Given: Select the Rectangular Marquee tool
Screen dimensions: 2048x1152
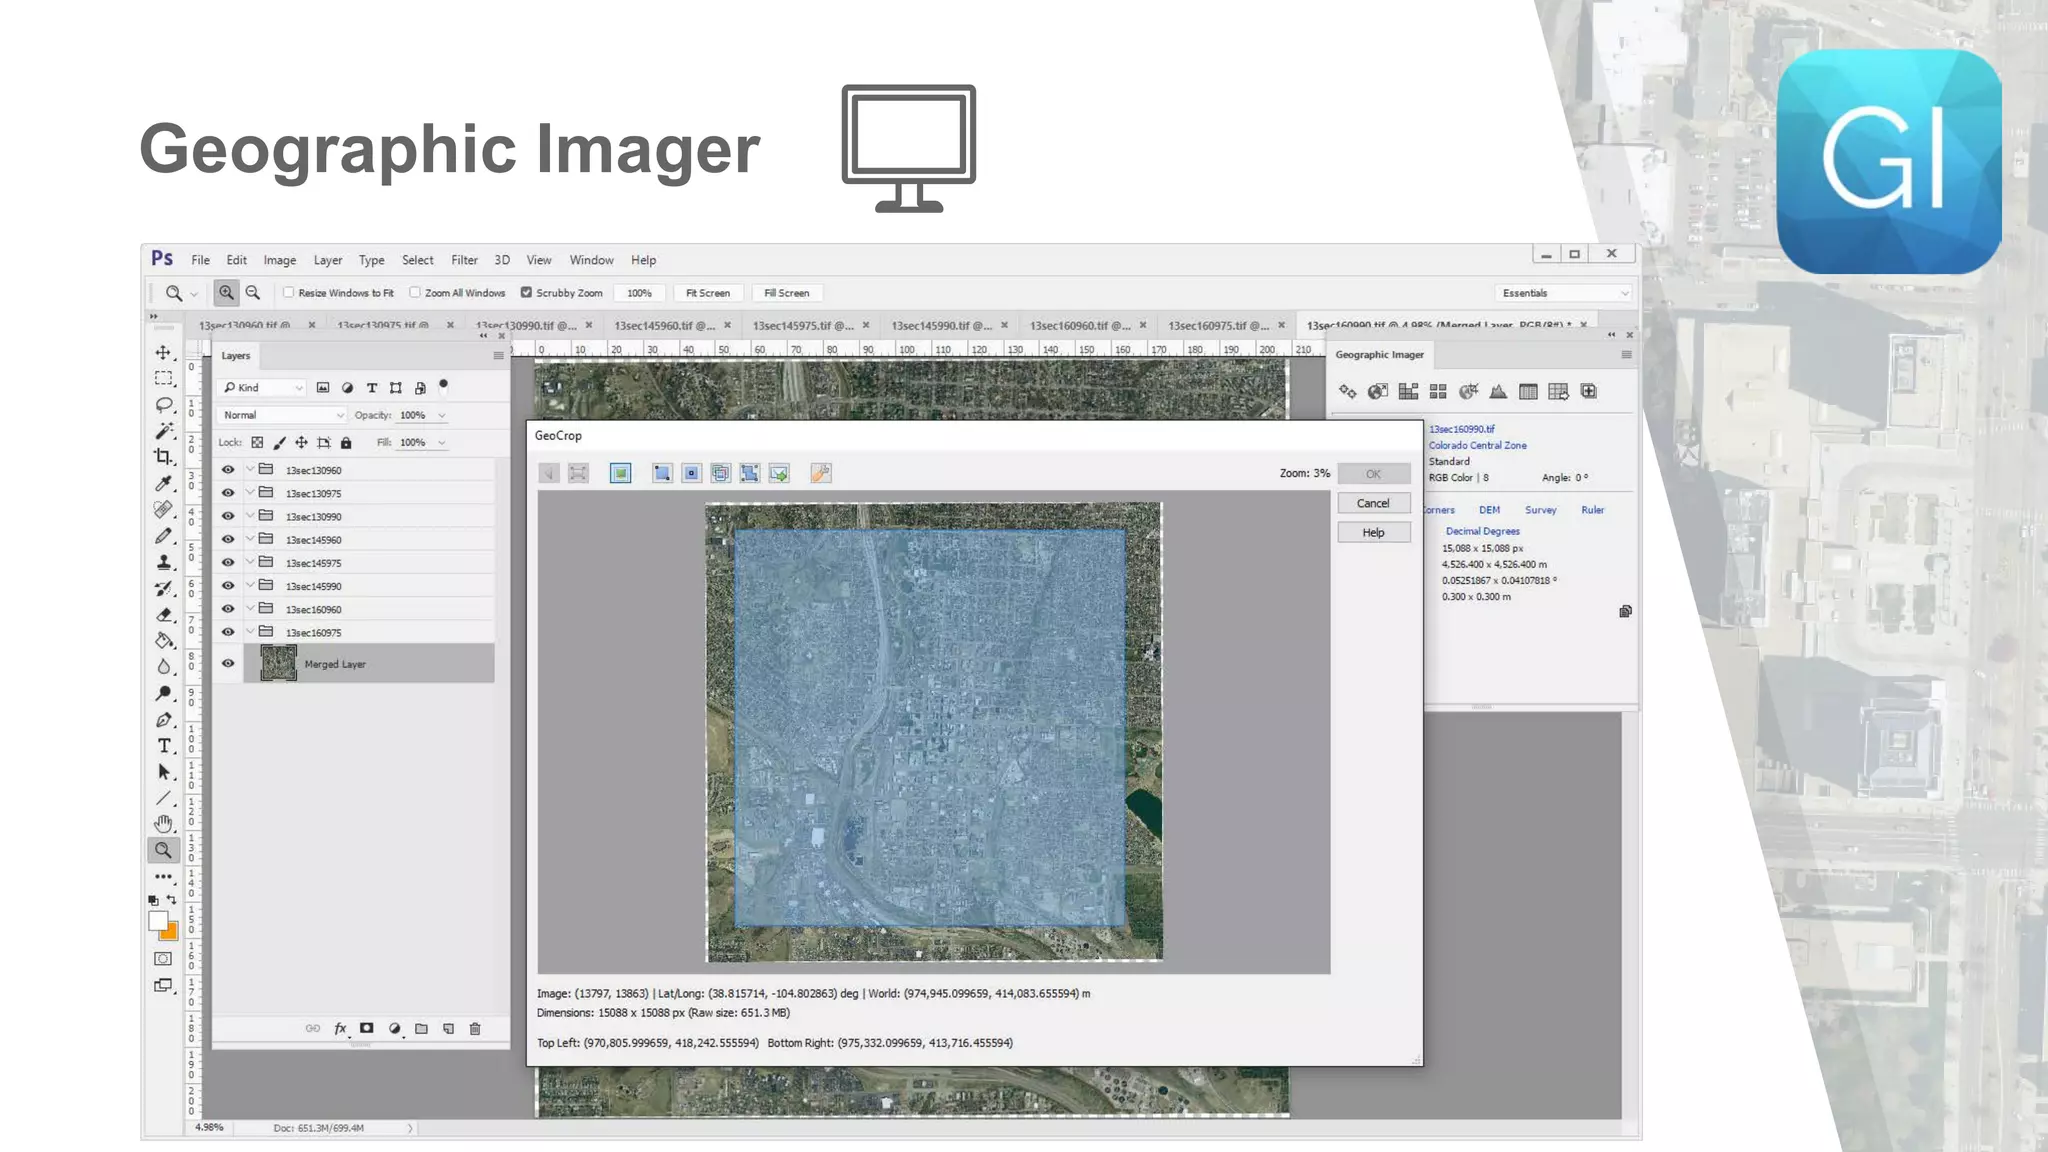Looking at the screenshot, I should click(163, 379).
